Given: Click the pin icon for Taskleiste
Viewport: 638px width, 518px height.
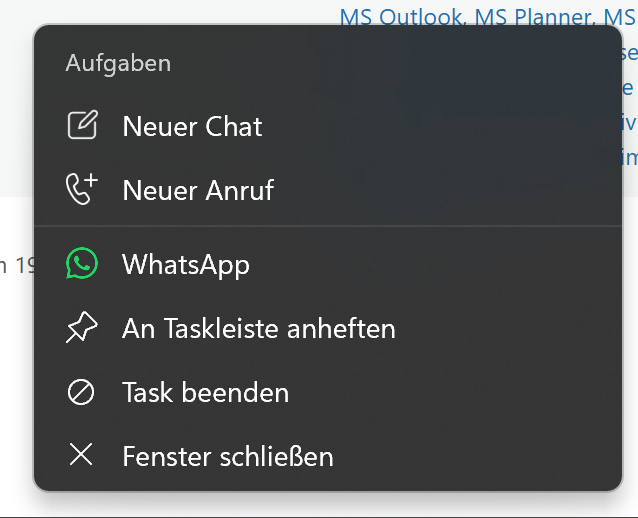Looking at the screenshot, I should 81,328.
